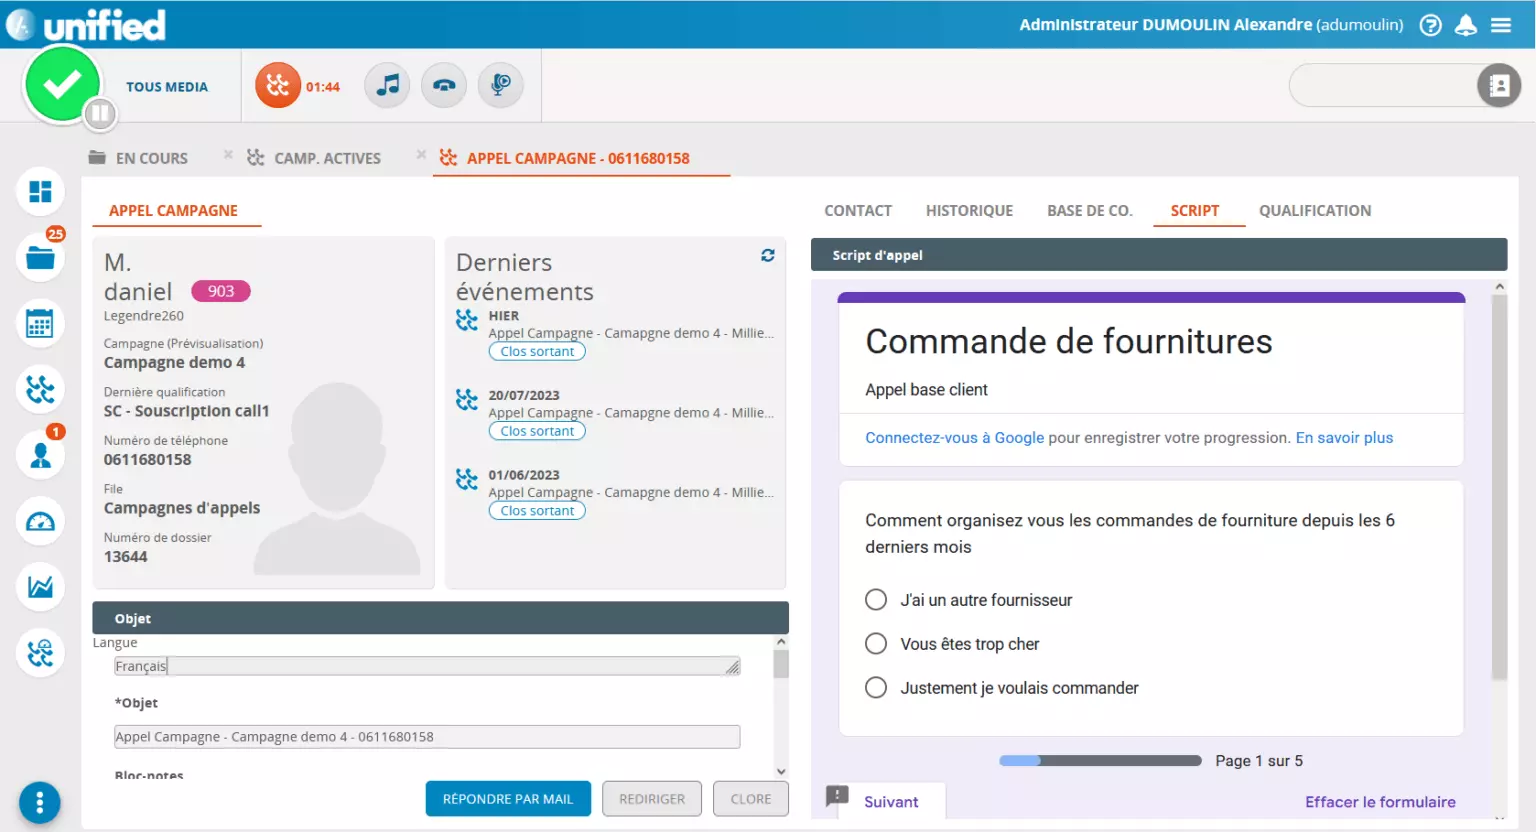Image resolution: width=1536 pixels, height=832 pixels.
Task: Click Suivant in the script form
Action: pos(891,802)
